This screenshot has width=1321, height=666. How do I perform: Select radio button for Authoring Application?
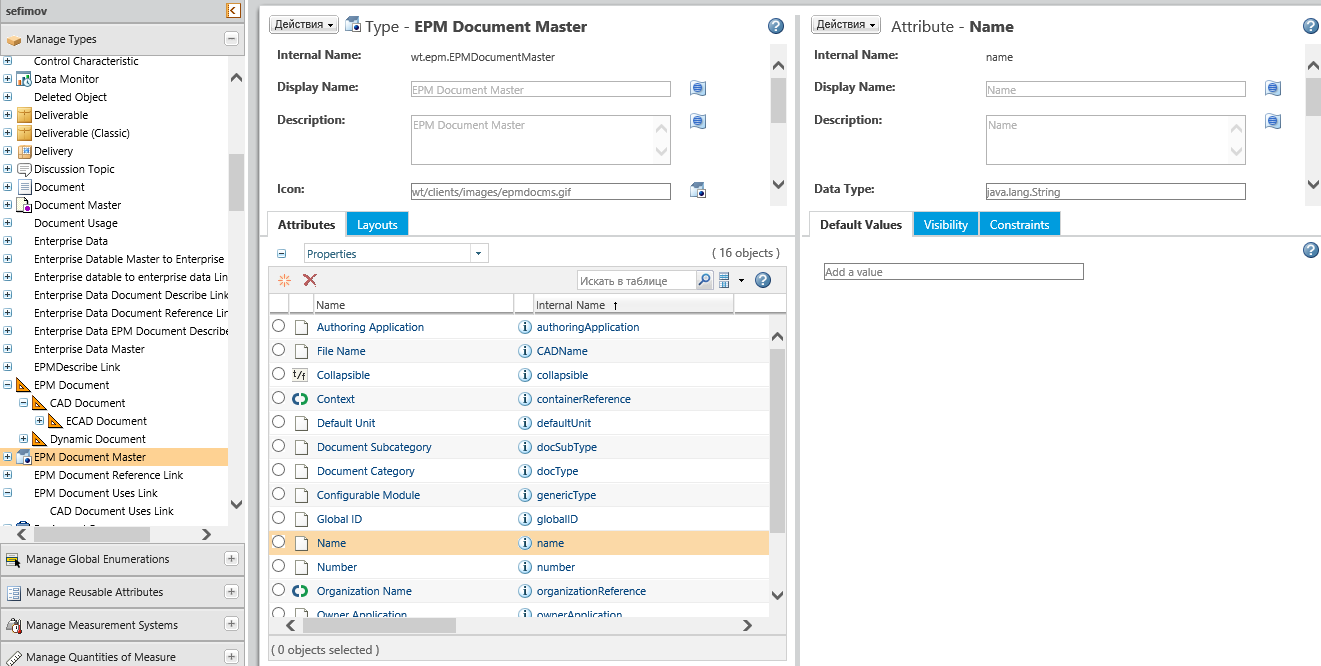point(279,326)
